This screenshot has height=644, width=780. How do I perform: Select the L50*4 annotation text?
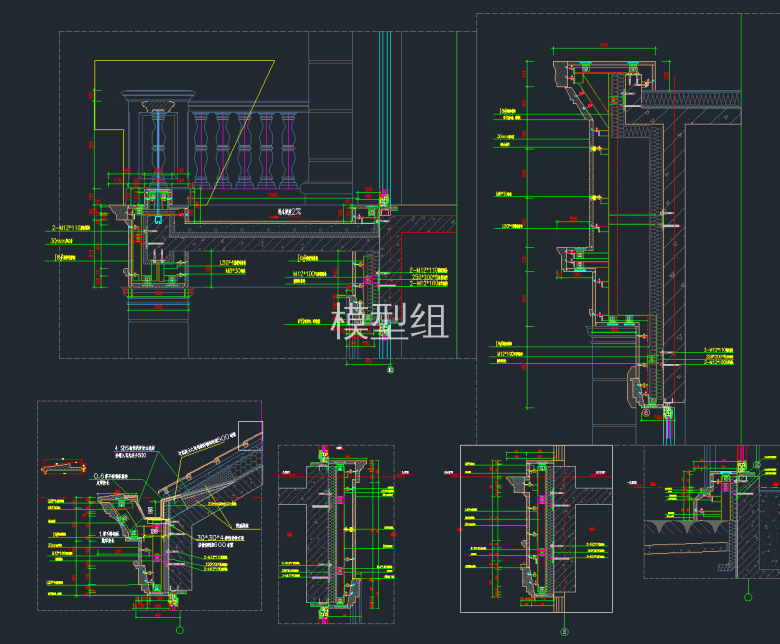point(231,261)
